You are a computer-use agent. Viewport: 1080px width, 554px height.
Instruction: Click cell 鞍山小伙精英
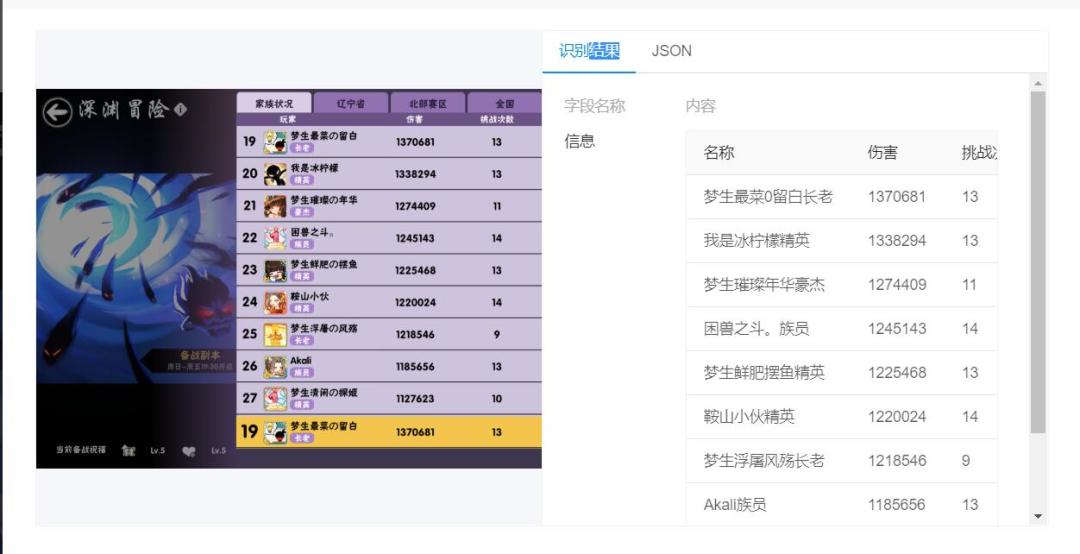click(x=749, y=418)
